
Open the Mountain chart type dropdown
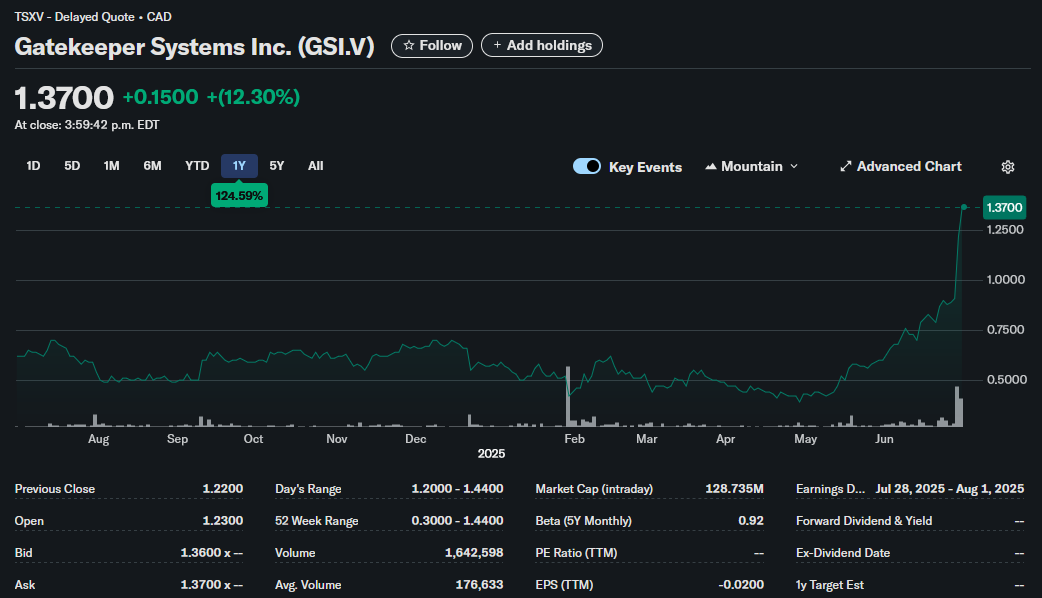(x=752, y=167)
